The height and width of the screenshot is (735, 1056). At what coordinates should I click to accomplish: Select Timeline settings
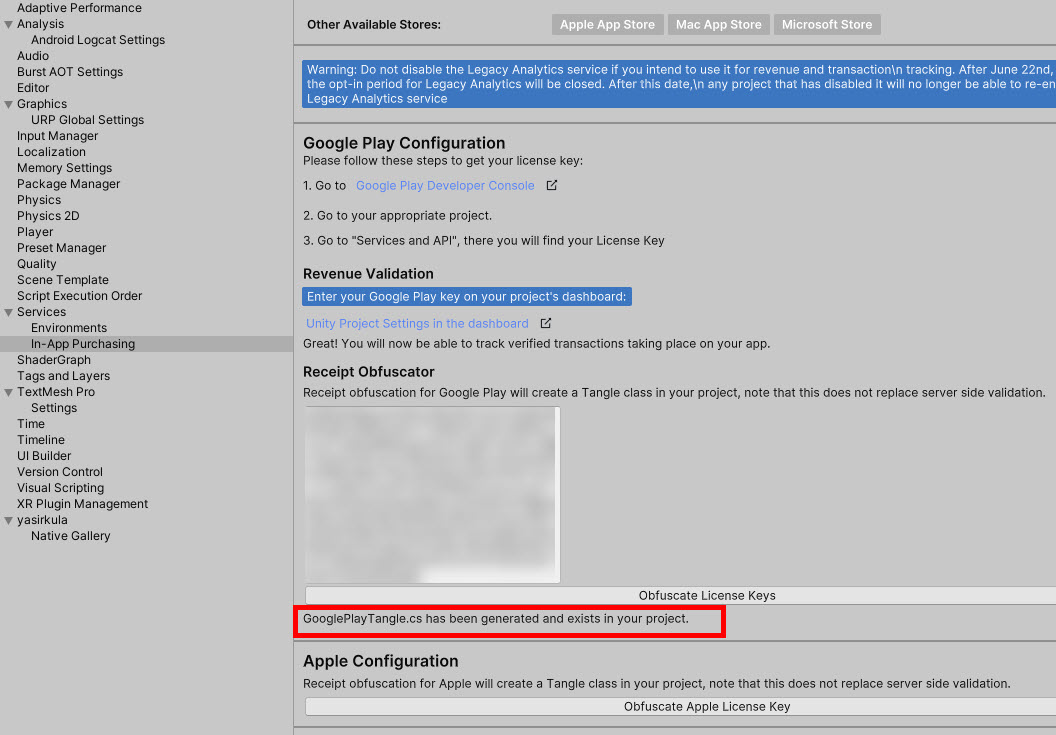coord(41,440)
